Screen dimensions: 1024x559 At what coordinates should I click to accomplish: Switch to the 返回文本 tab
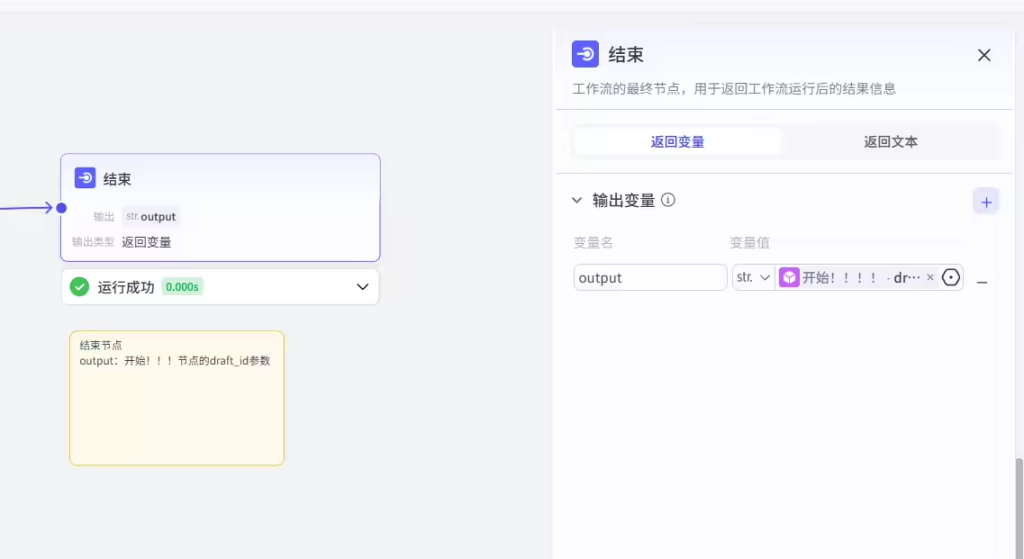click(890, 142)
